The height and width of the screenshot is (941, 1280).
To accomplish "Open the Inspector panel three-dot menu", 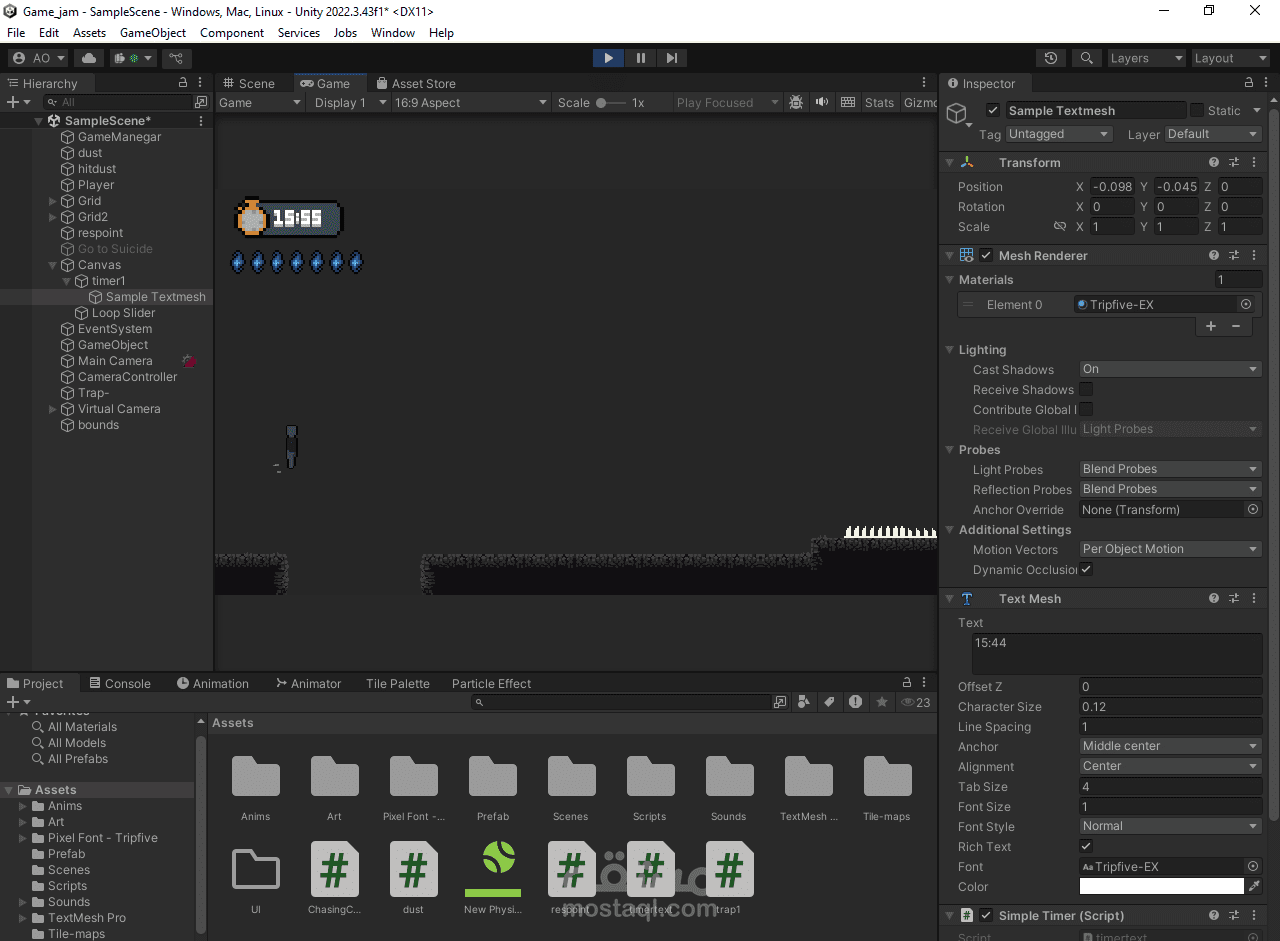I will click(x=1267, y=83).
